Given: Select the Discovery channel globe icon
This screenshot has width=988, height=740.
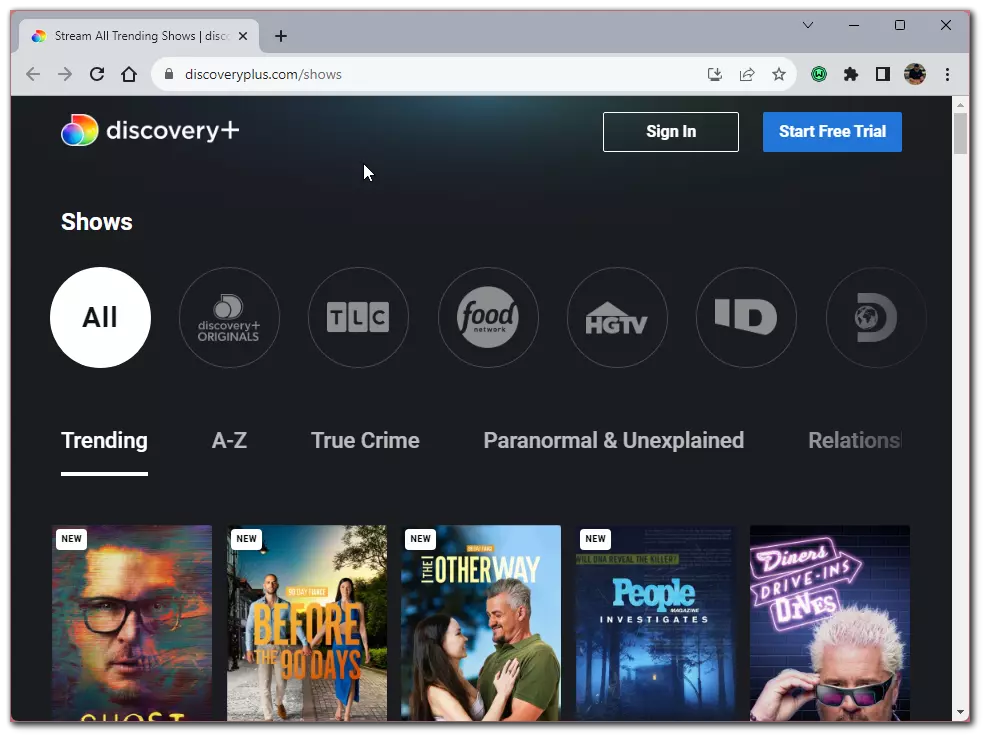Looking at the screenshot, I should pyautogui.click(x=876, y=317).
